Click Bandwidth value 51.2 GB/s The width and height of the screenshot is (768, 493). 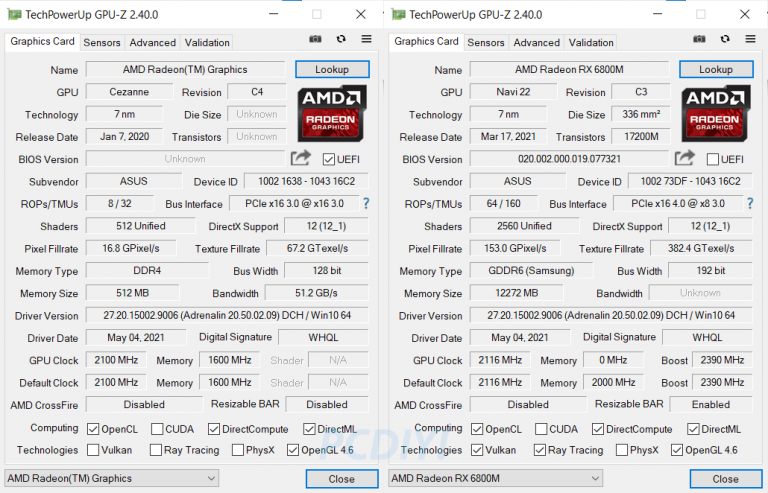(x=316, y=293)
